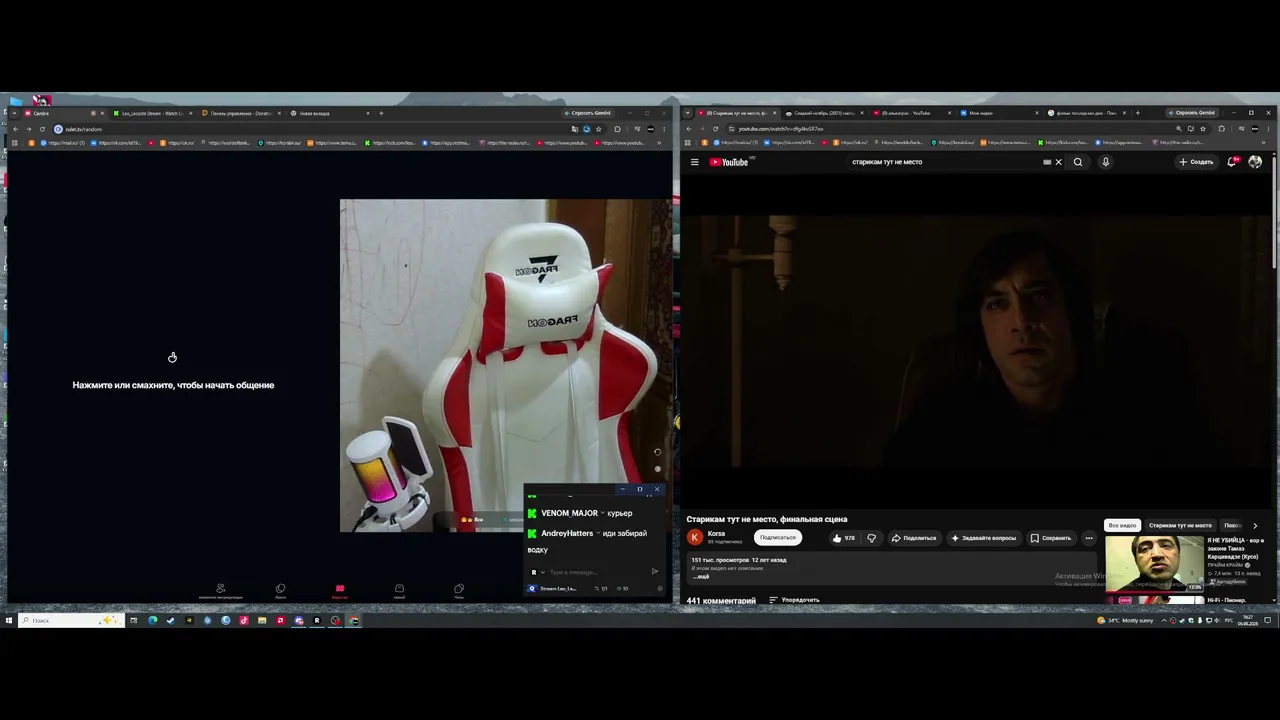Save the video with Сохранить
The image size is (1280, 720).
click(1051, 538)
